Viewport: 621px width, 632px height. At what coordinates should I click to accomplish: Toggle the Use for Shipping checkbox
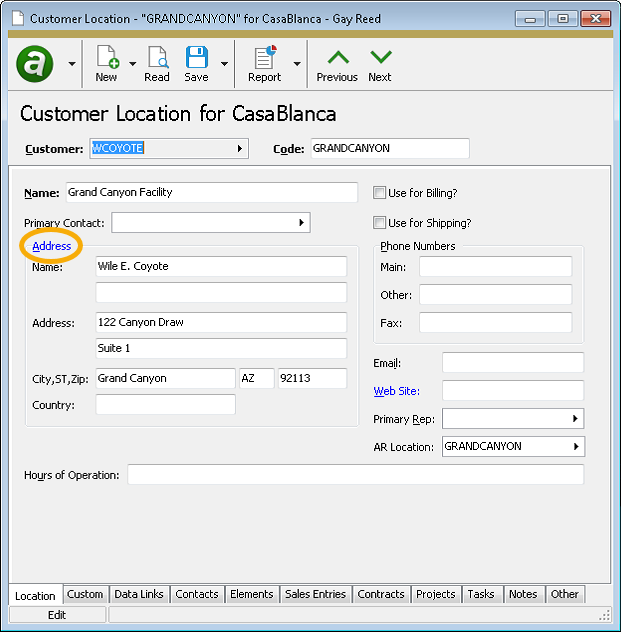point(380,223)
